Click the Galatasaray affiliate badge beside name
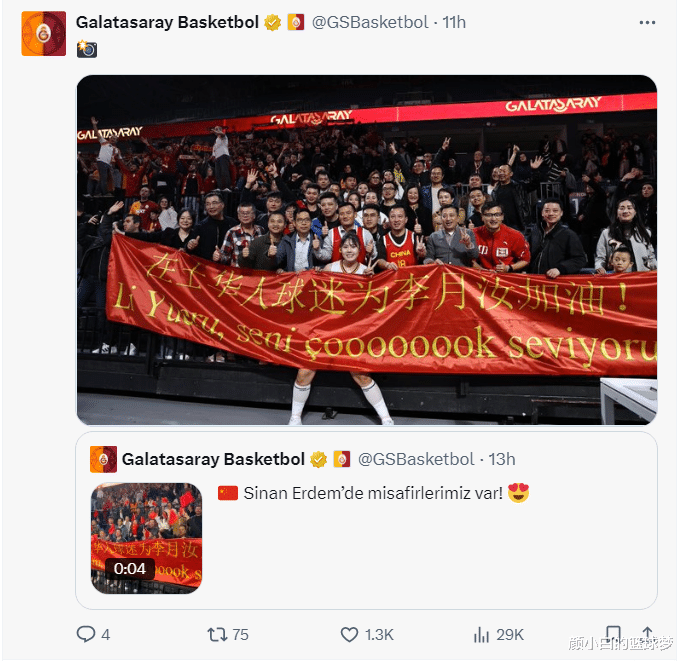Image resolution: width=681 pixels, height=661 pixels. 296,22
